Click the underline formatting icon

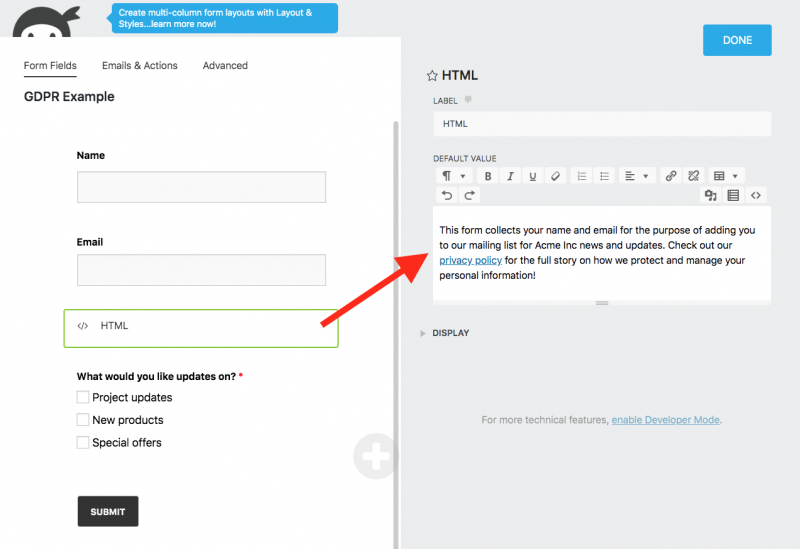tap(532, 176)
